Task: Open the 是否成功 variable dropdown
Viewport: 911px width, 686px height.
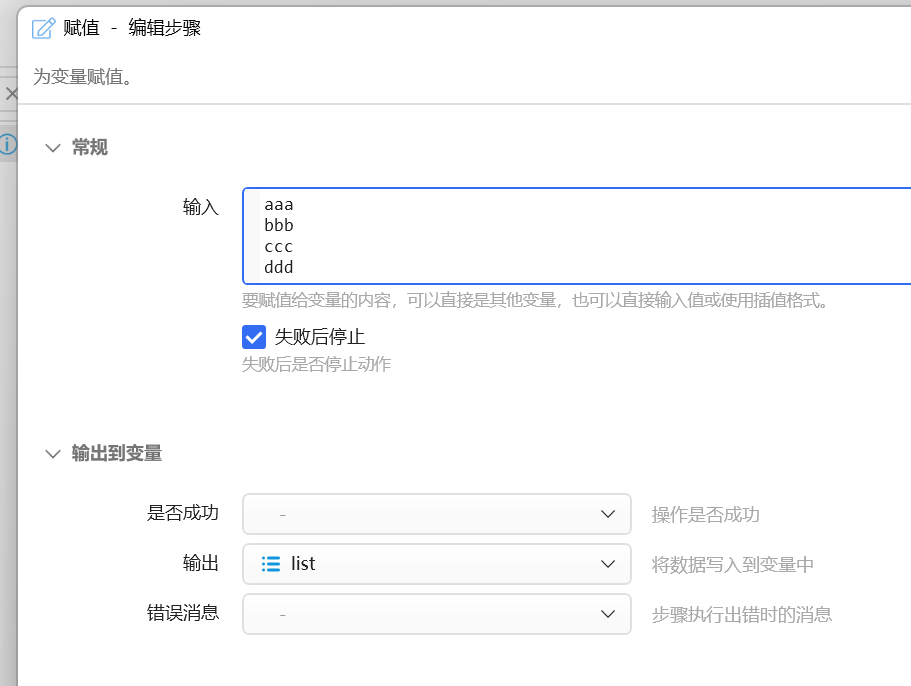Action: point(436,514)
